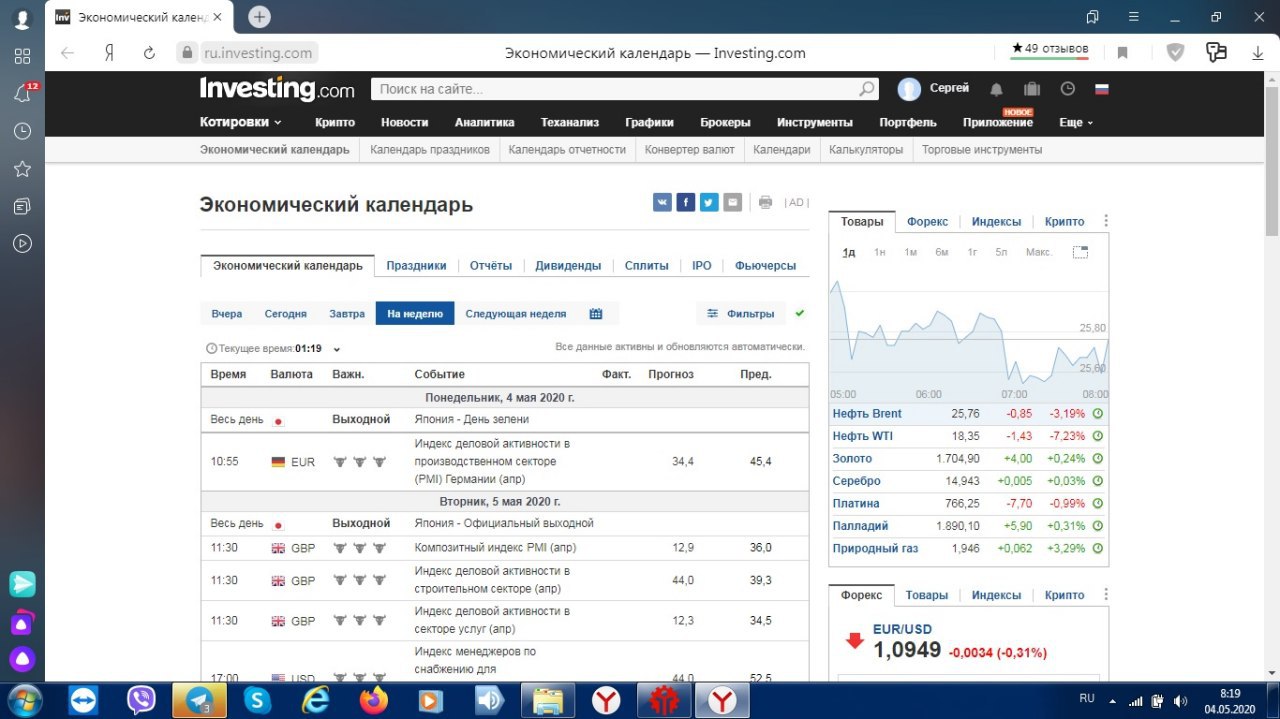The height and width of the screenshot is (719, 1280).
Task: Click the email share icon
Action: (x=733, y=202)
